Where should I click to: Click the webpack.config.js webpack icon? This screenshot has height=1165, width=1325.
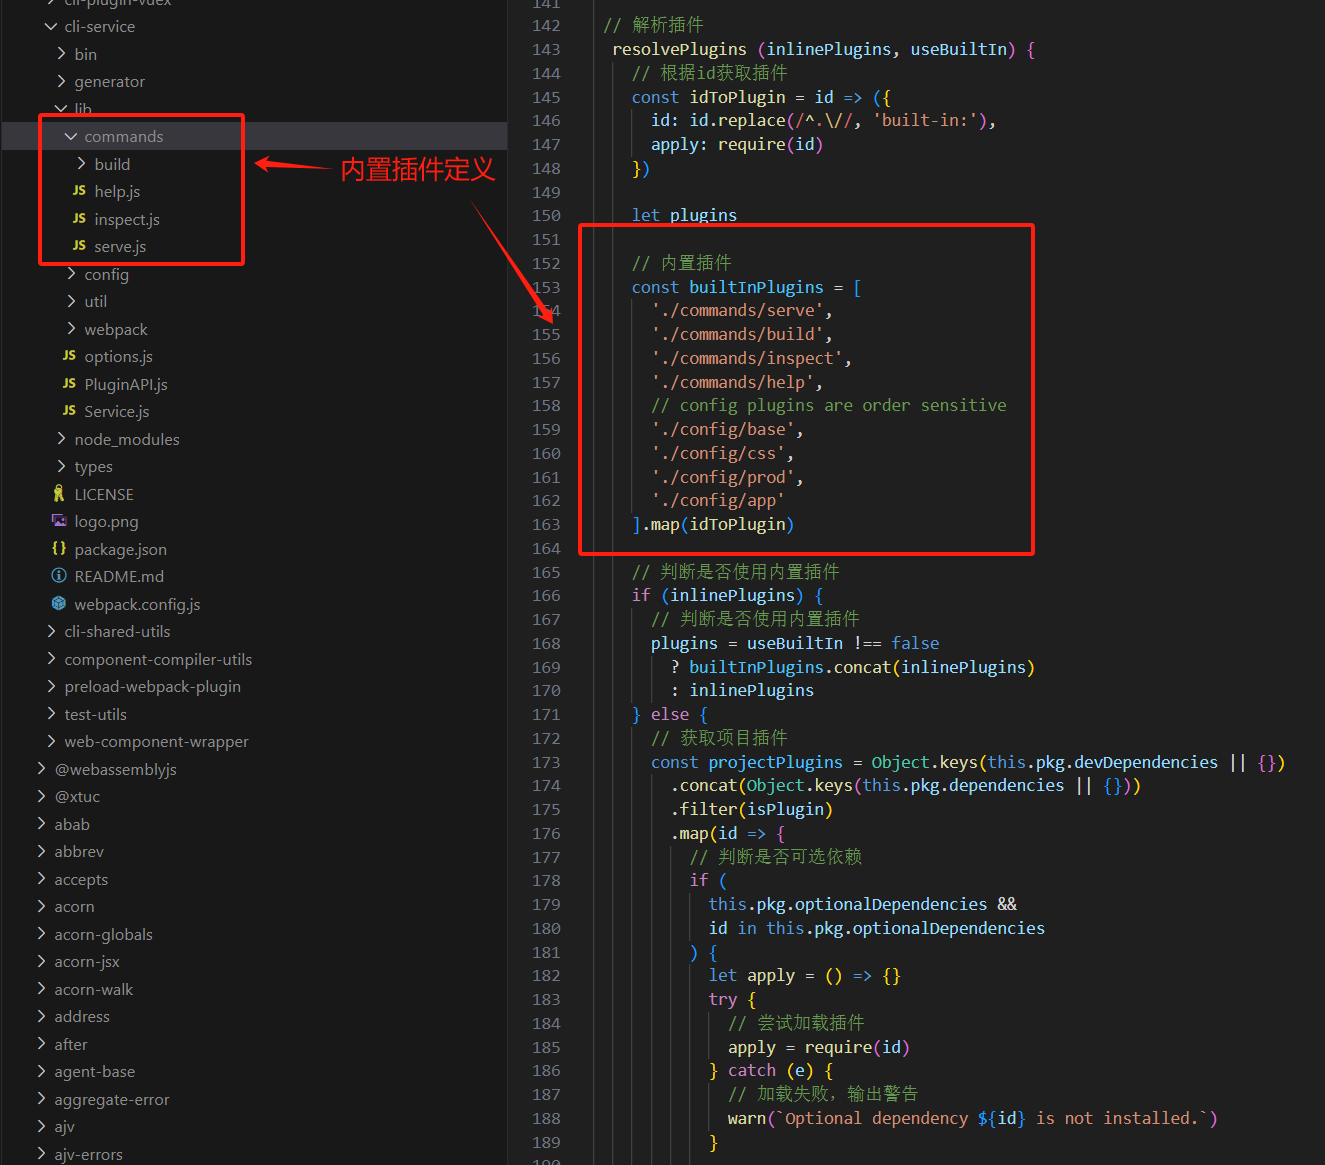59,604
